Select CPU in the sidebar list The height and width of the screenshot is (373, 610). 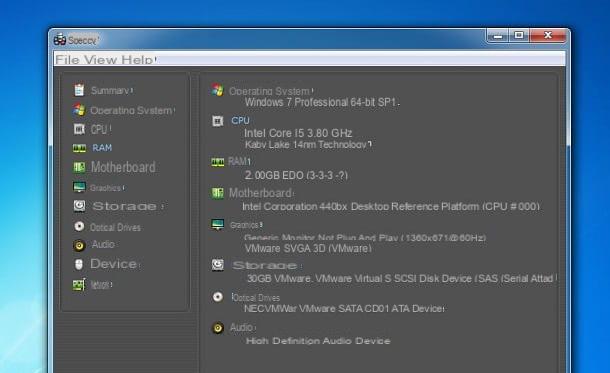[99, 130]
